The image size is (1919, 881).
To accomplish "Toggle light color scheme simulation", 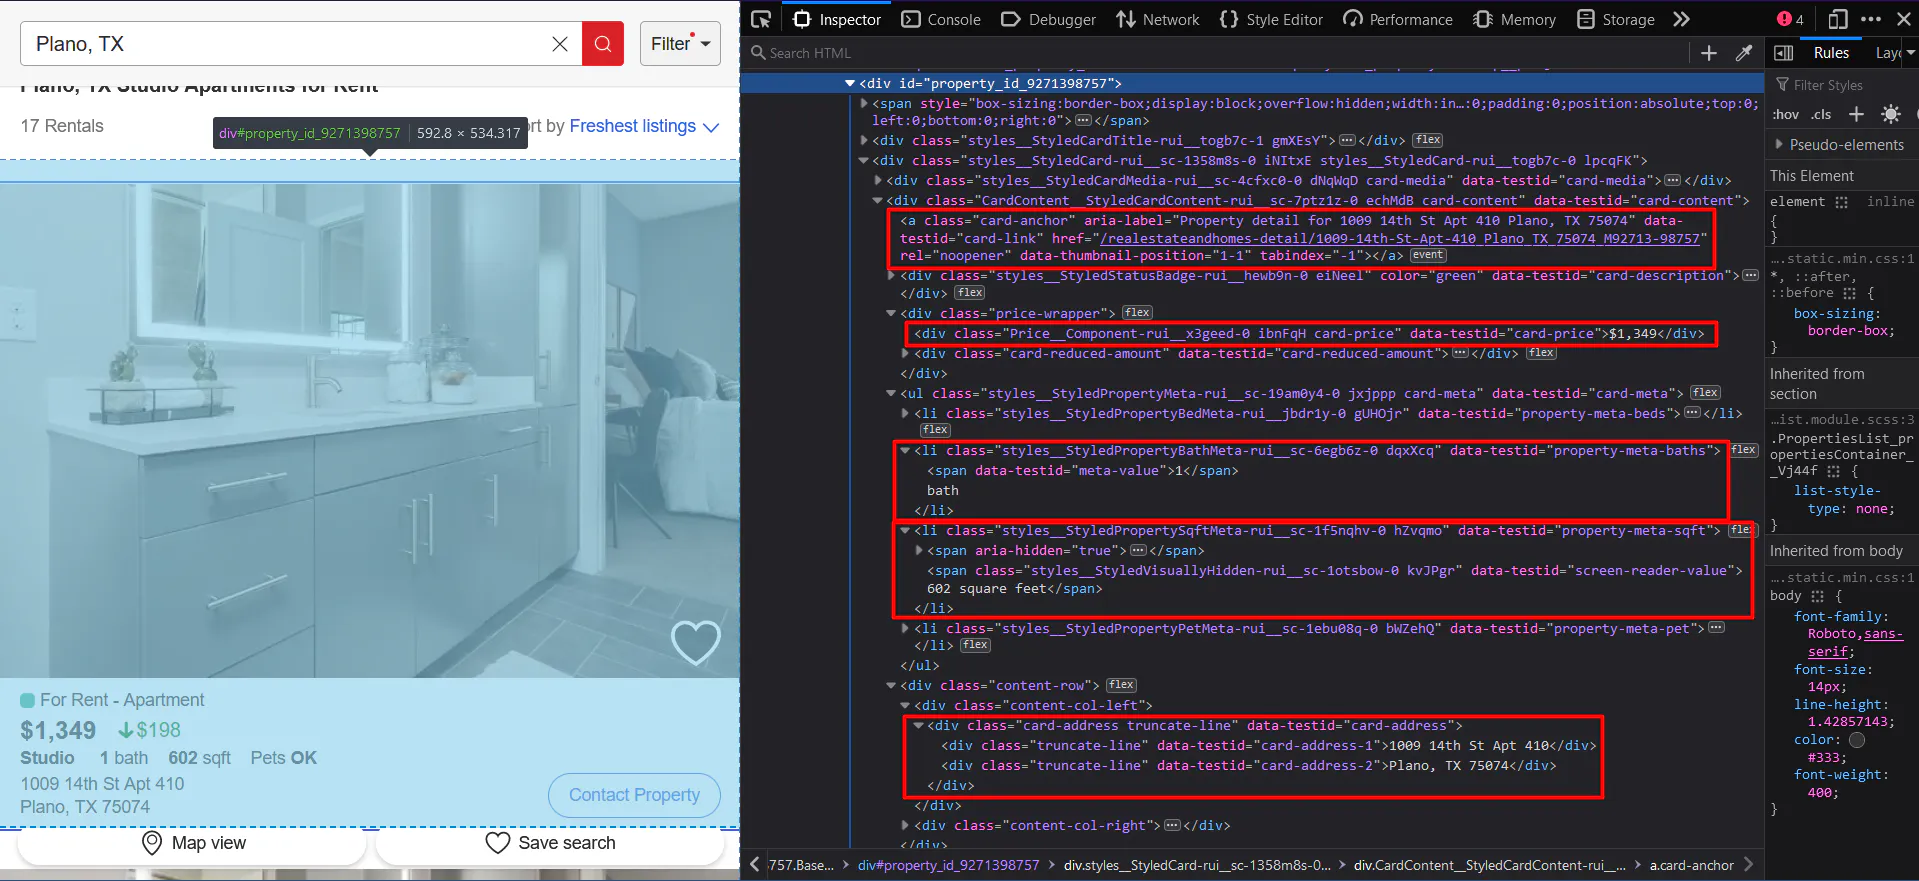I will (1890, 114).
